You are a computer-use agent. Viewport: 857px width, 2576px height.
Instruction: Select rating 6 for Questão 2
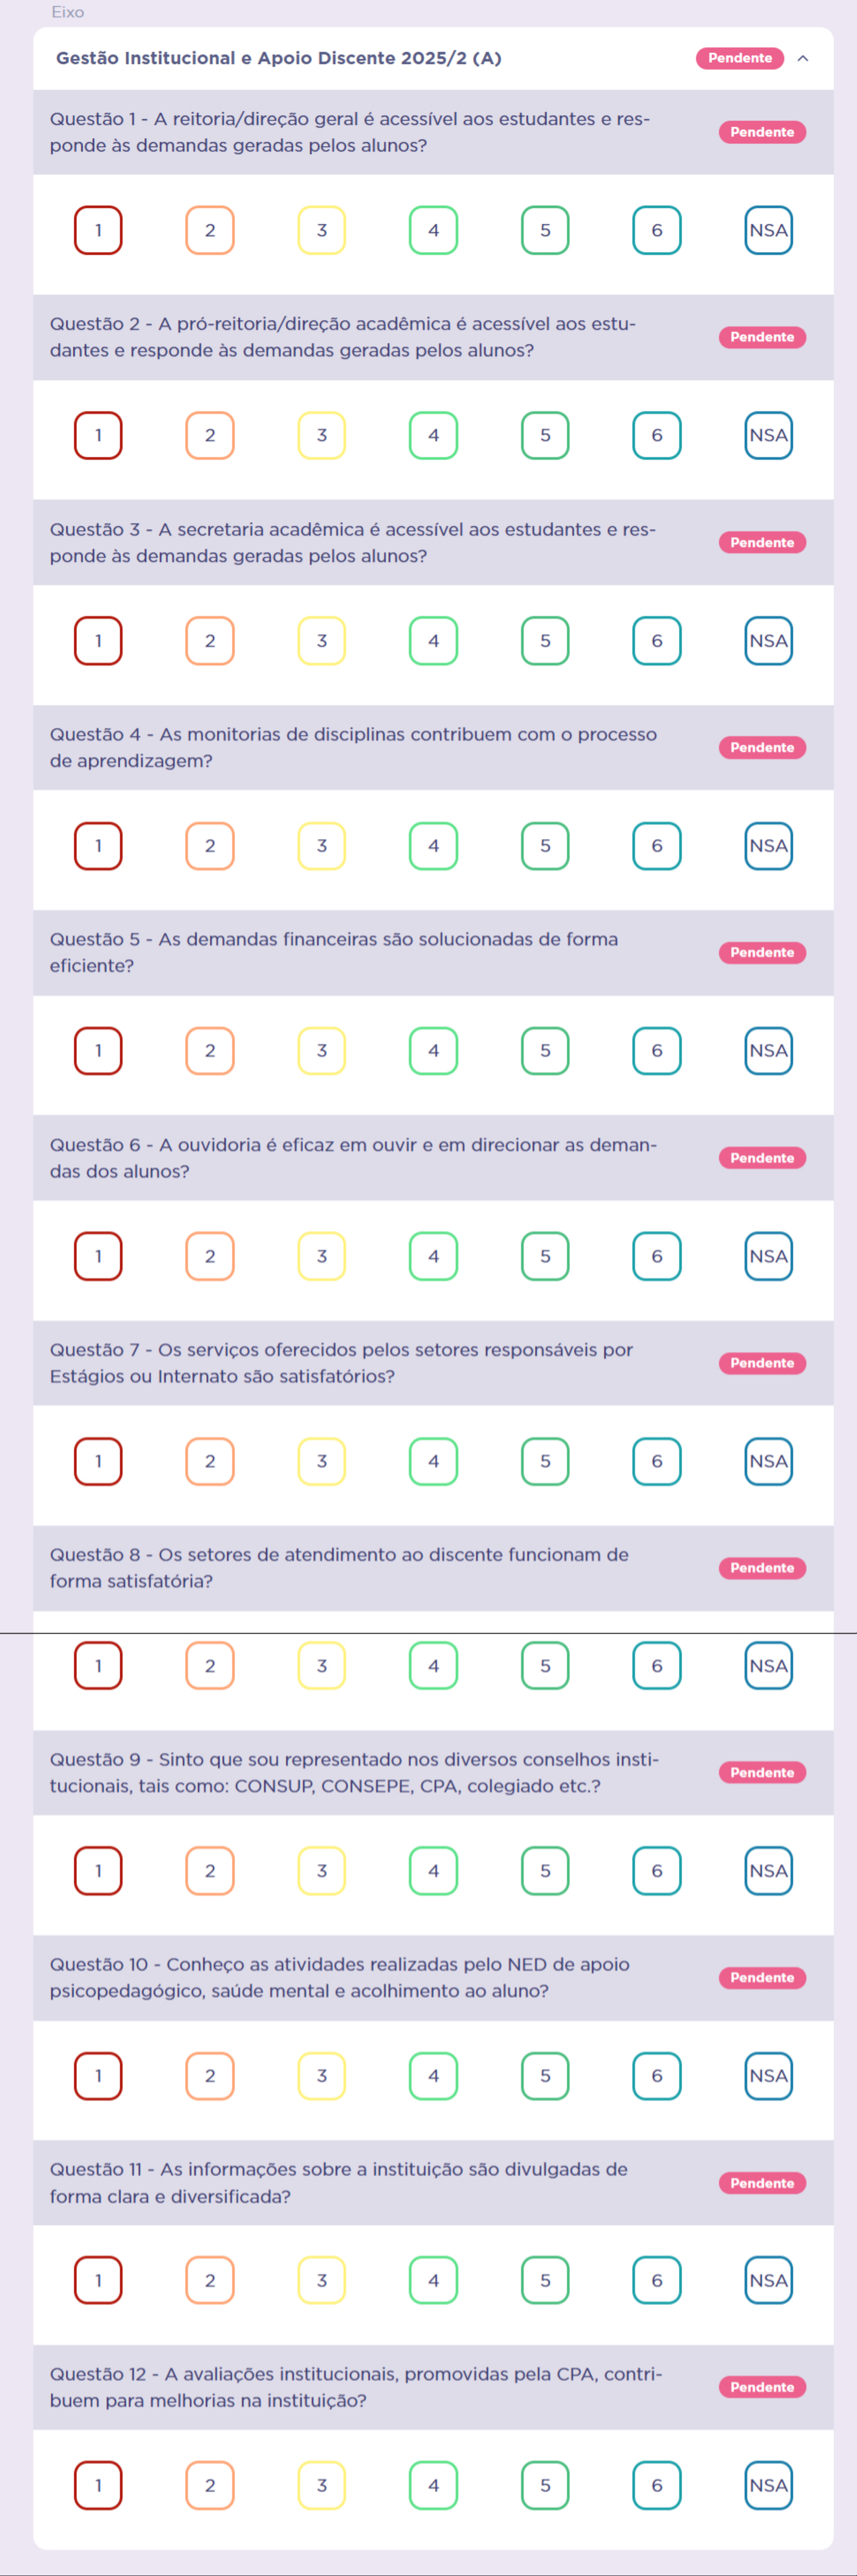pos(656,435)
